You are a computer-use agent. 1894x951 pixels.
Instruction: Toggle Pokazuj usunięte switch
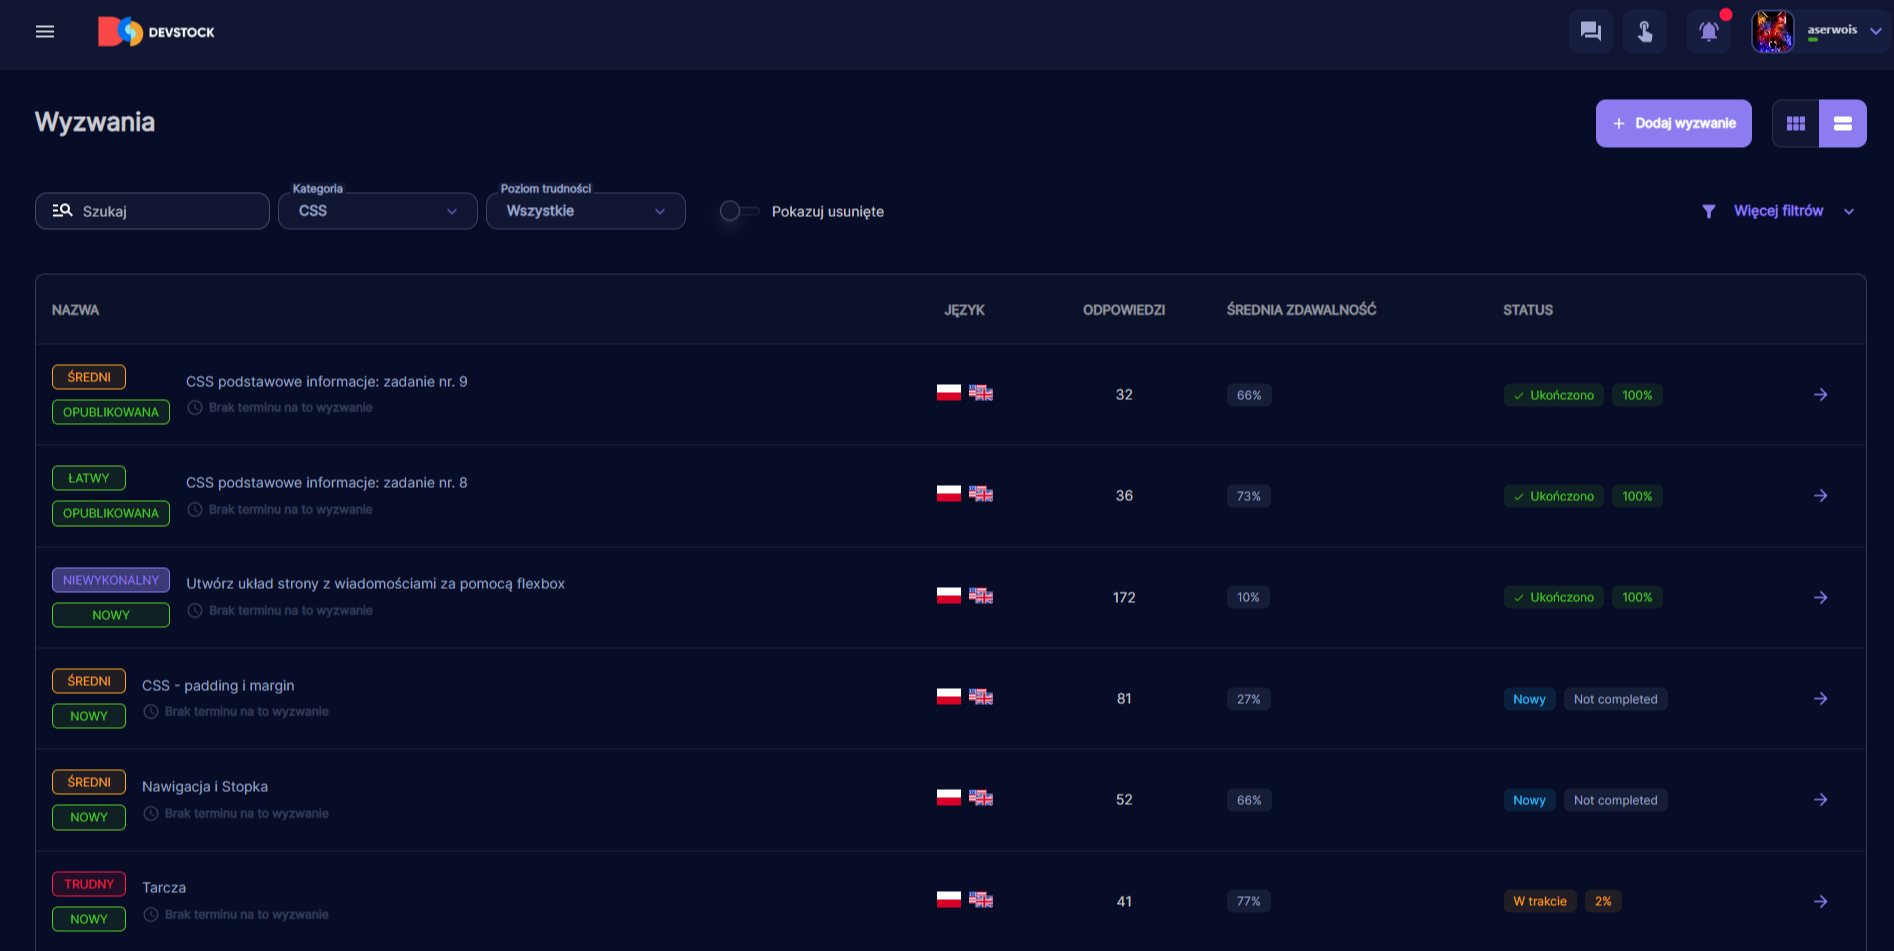pos(740,211)
